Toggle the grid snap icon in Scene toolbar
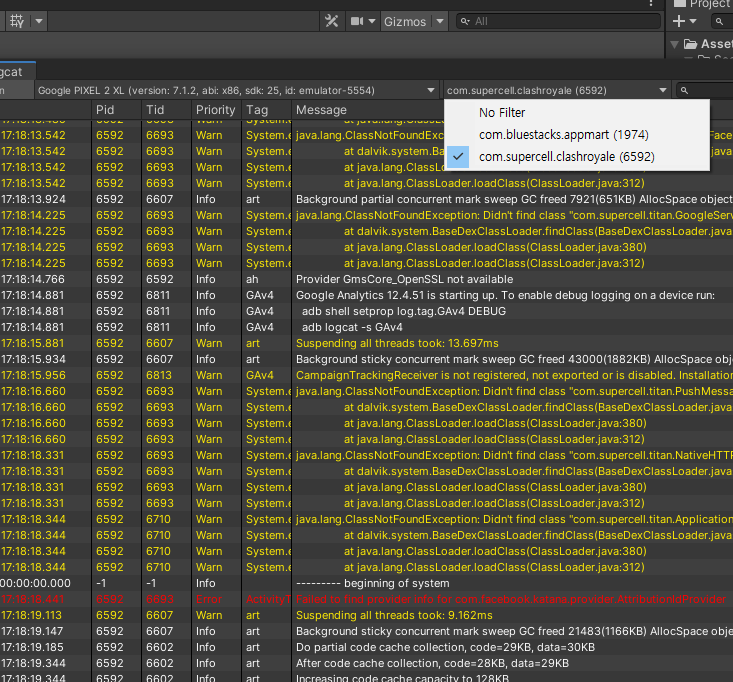 [17, 22]
